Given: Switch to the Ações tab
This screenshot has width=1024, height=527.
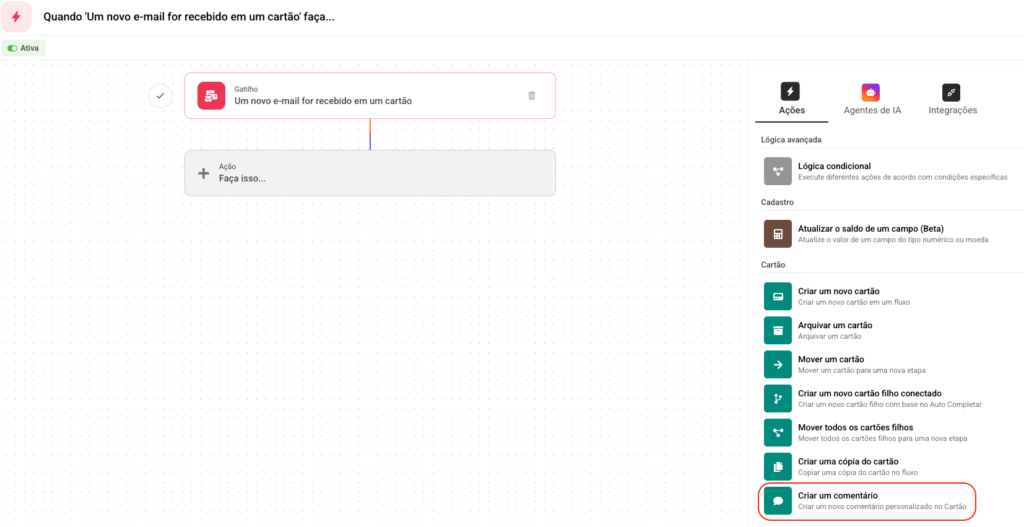Looking at the screenshot, I should pos(791,99).
